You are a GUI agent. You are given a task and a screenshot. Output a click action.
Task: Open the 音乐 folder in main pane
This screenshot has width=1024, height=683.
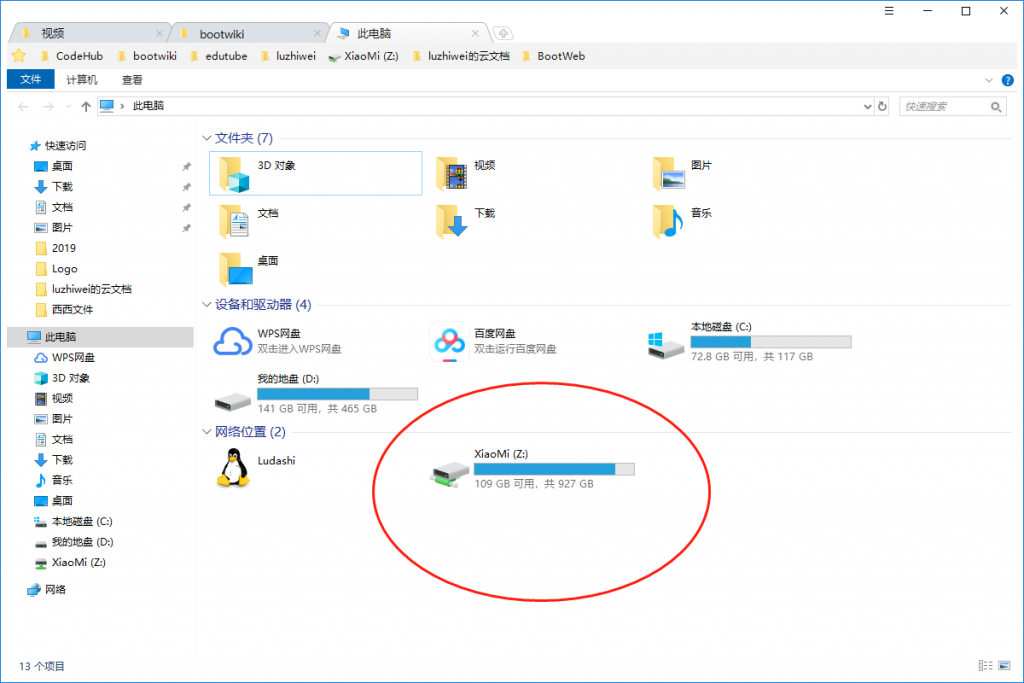tap(667, 221)
